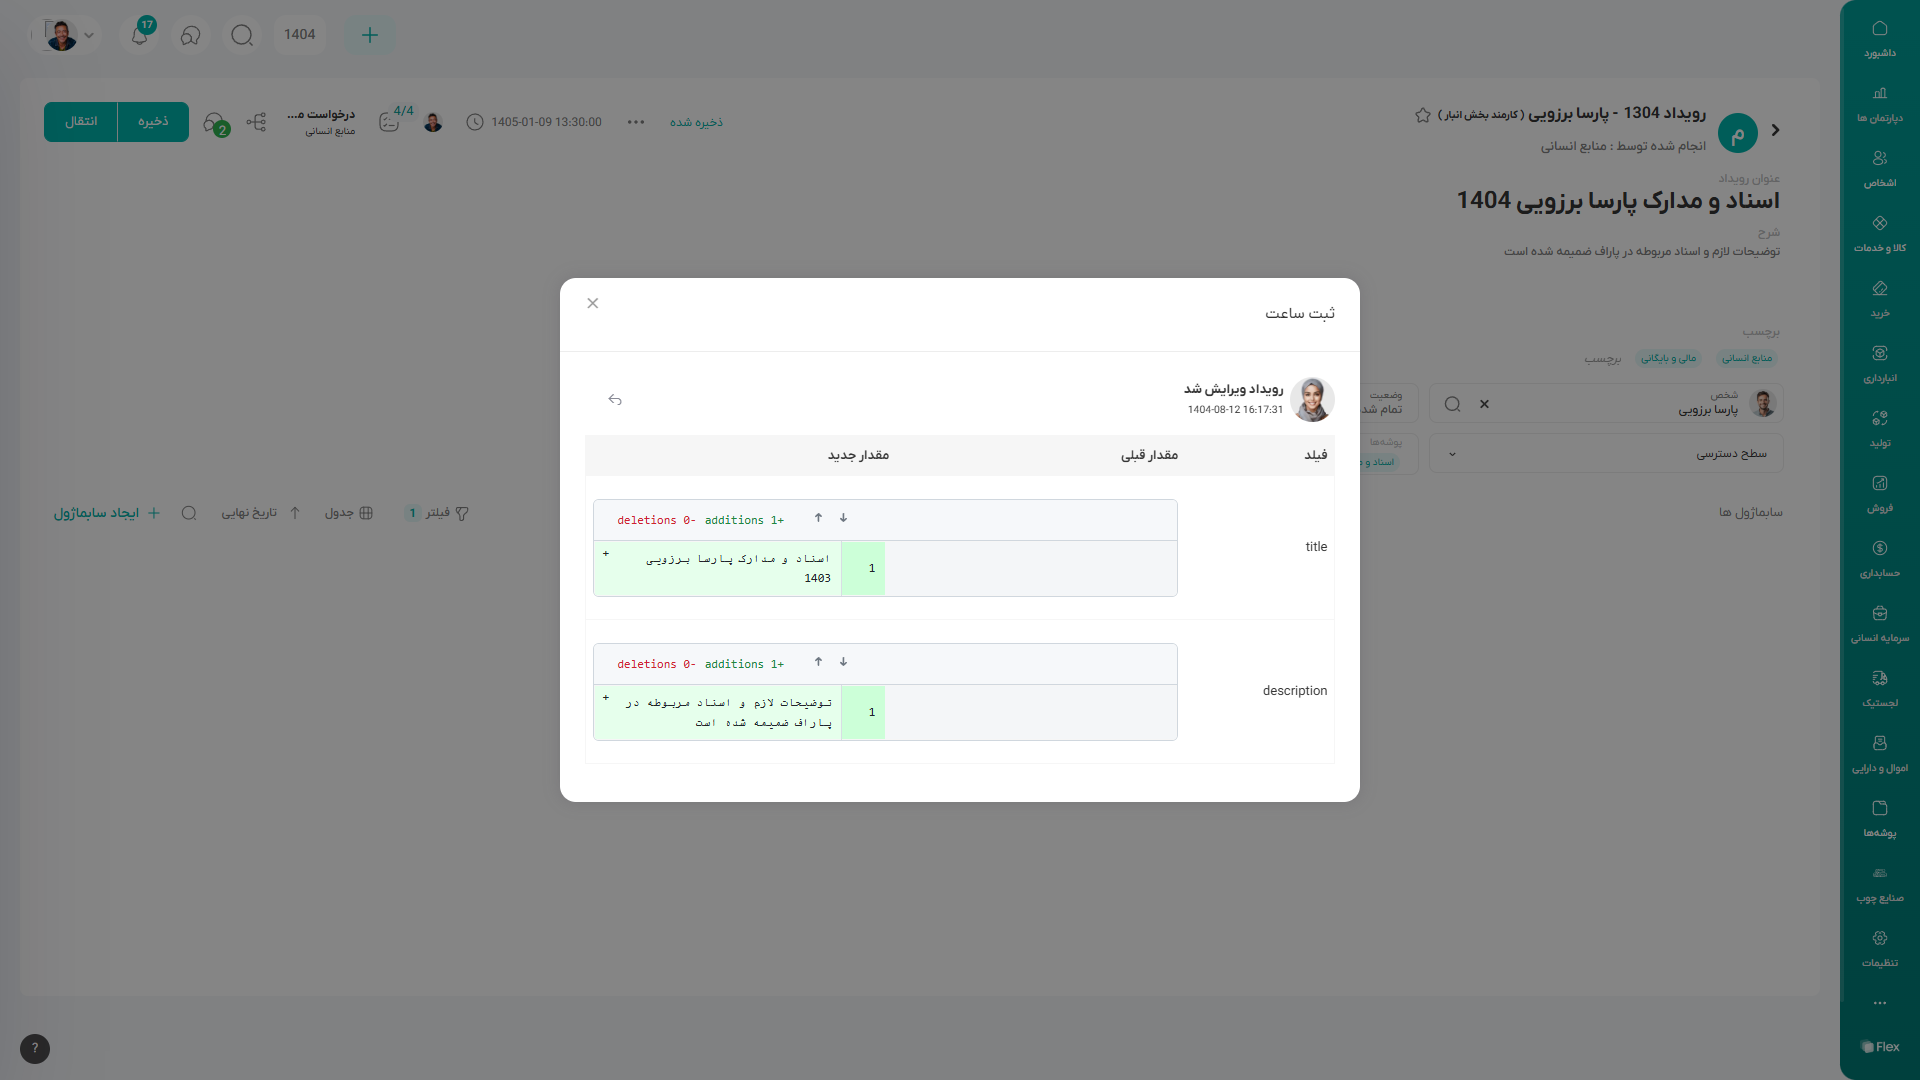Viewport: 1920px width, 1080px height.
Task: Click the reply arrow icon in the modal
Action: (615, 400)
